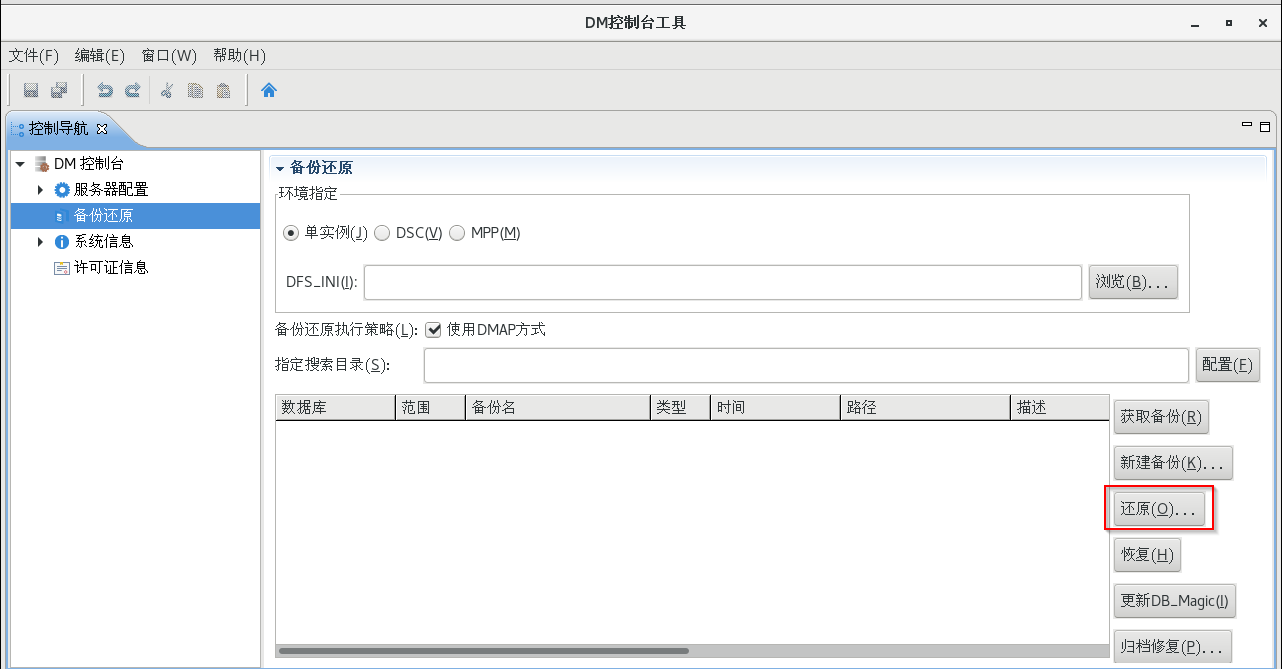1282x669 pixels.
Task: Click the 系统信息 info icon
Action: [62, 242]
